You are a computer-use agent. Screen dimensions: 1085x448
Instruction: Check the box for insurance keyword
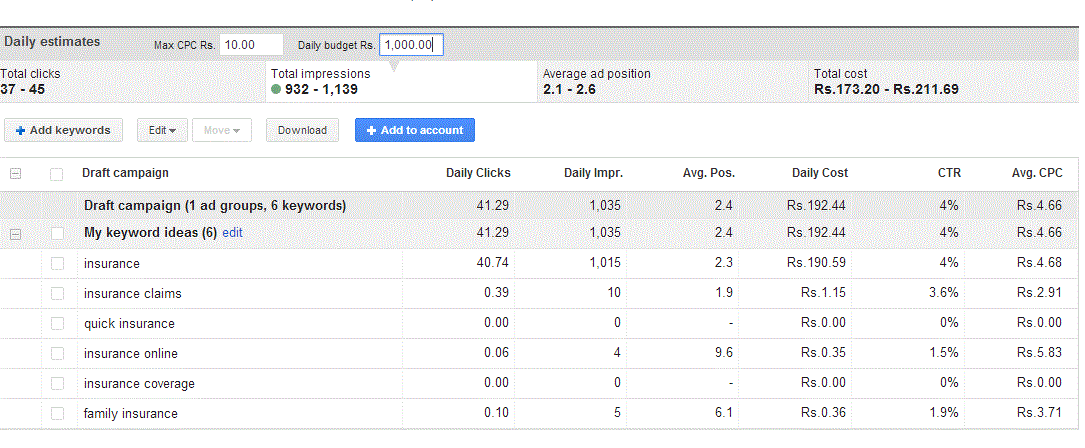tap(57, 264)
